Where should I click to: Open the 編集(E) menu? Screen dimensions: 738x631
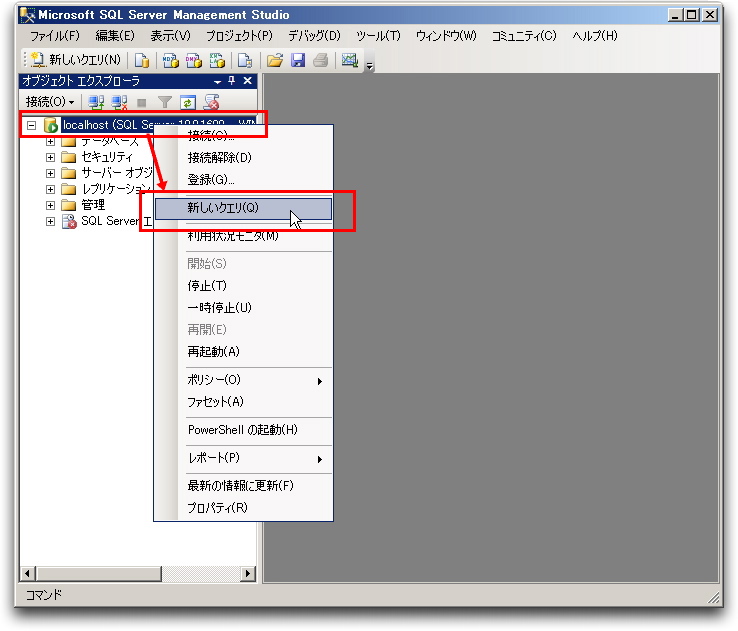pos(115,36)
